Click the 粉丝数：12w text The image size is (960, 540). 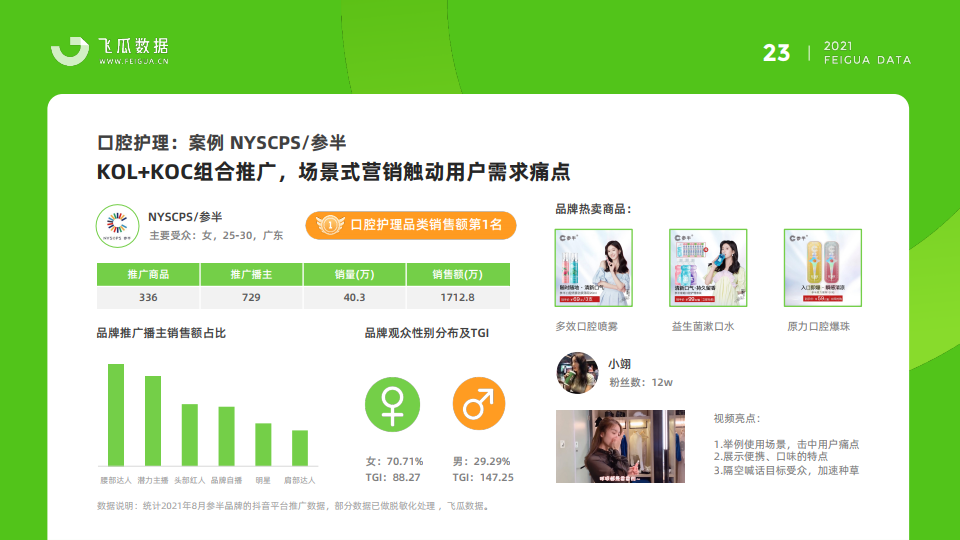pyautogui.click(x=641, y=382)
